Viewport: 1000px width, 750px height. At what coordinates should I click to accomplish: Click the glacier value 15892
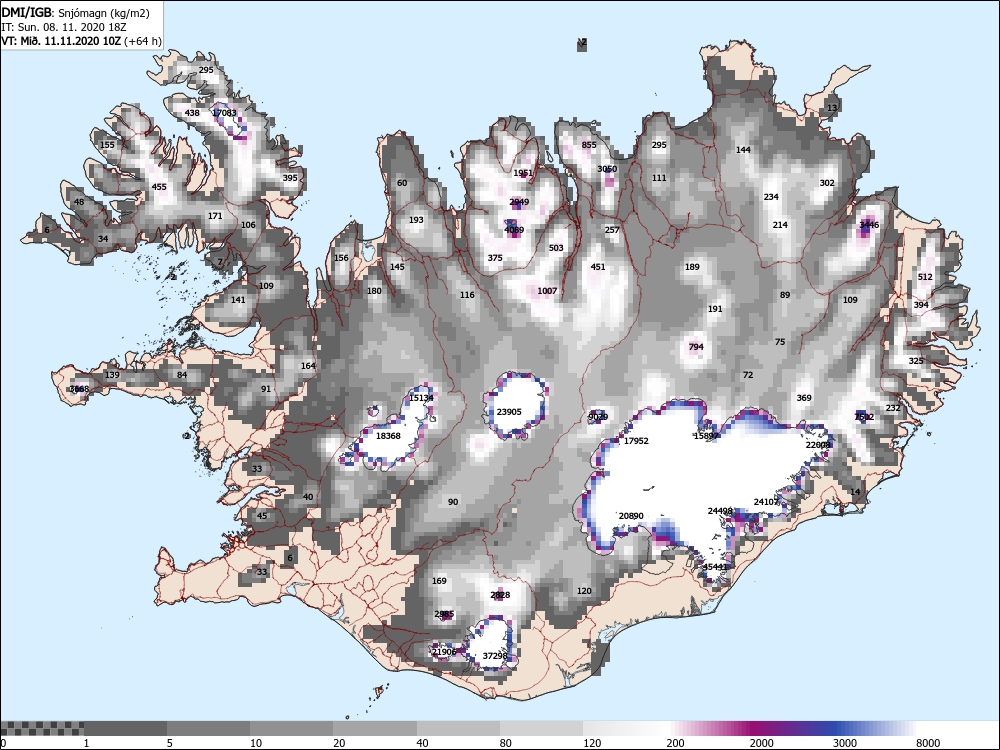click(x=706, y=436)
